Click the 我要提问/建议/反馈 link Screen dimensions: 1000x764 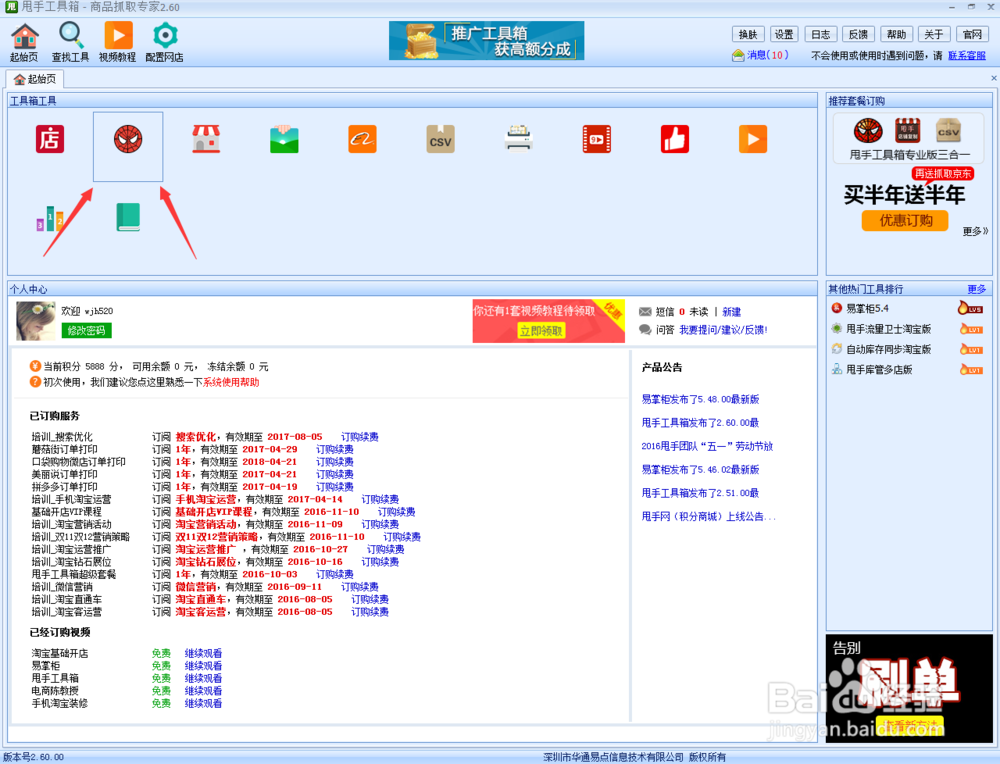click(723, 330)
